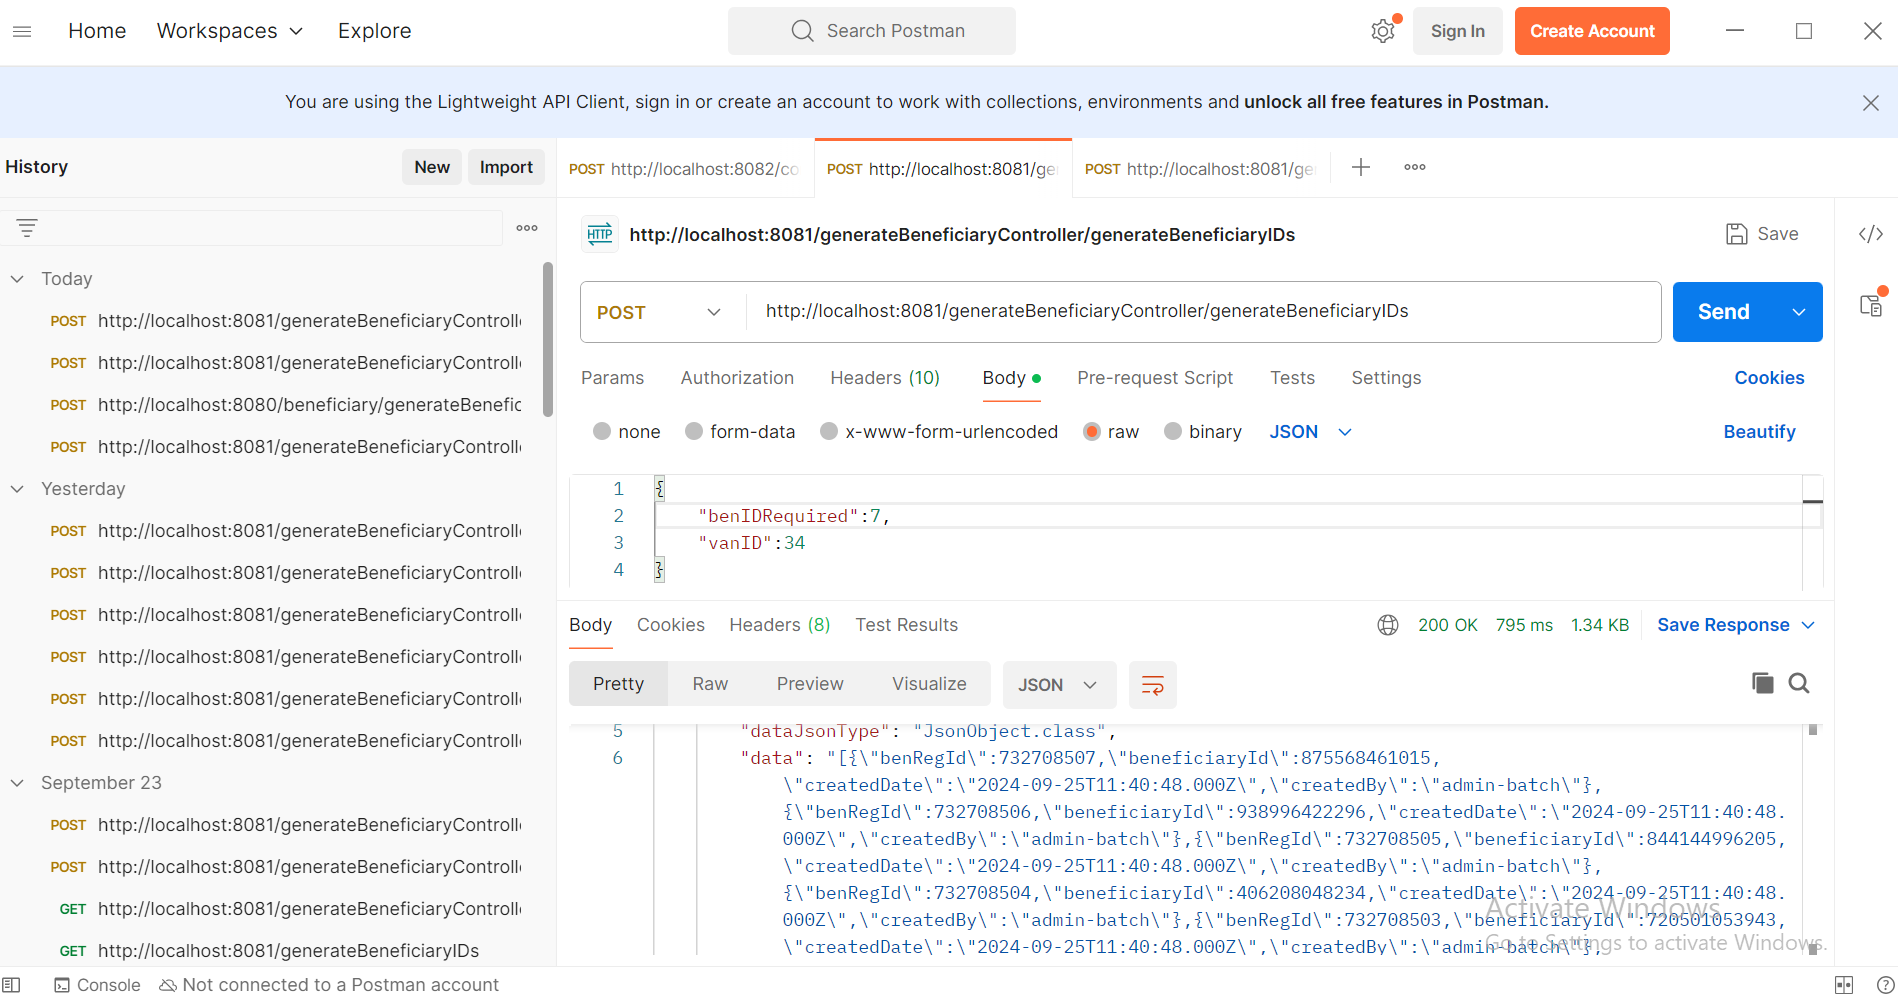Open the code snippet panel

pyautogui.click(x=1870, y=234)
